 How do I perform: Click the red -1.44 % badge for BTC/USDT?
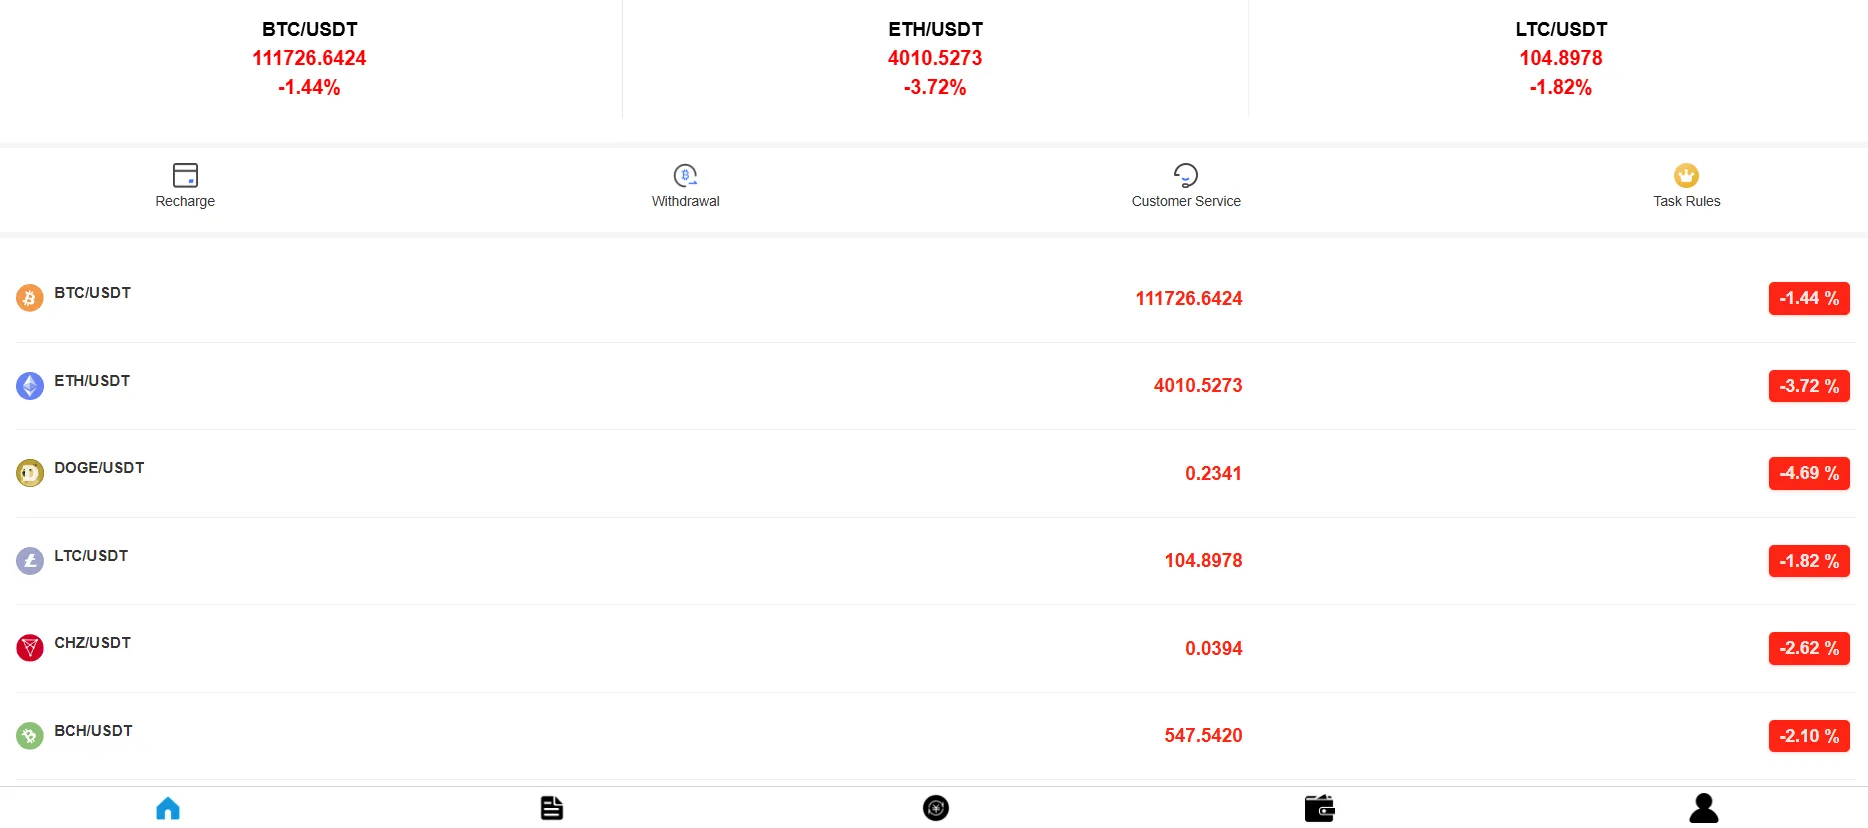tap(1808, 298)
